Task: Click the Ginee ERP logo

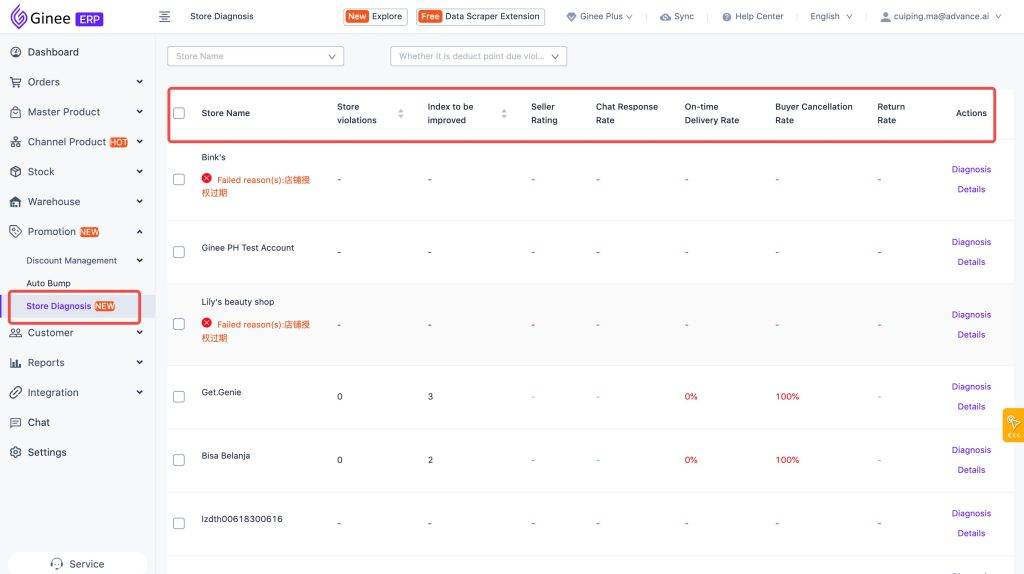Action: (x=56, y=17)
